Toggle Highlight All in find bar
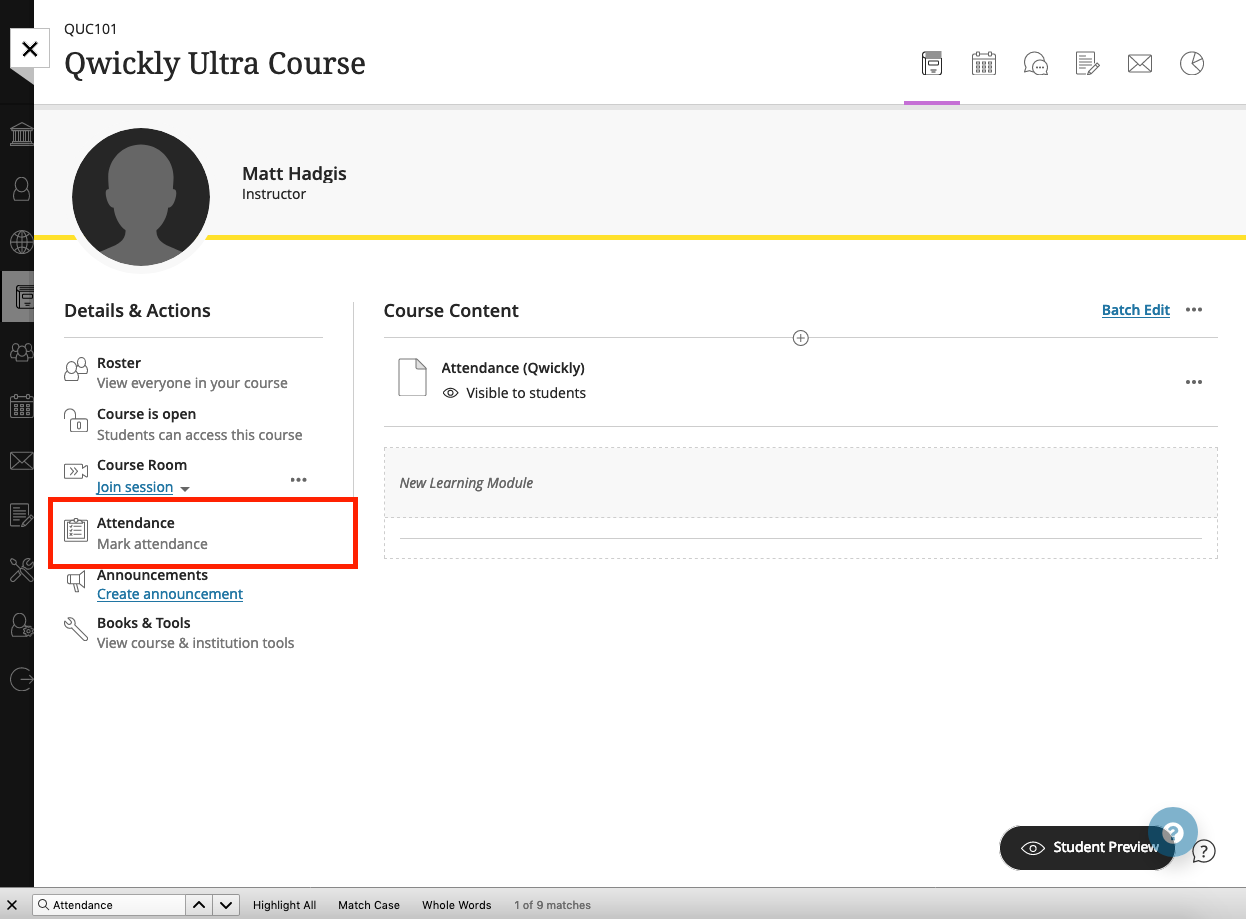The height and width of the screenshot is (919, 1246). 284,905
